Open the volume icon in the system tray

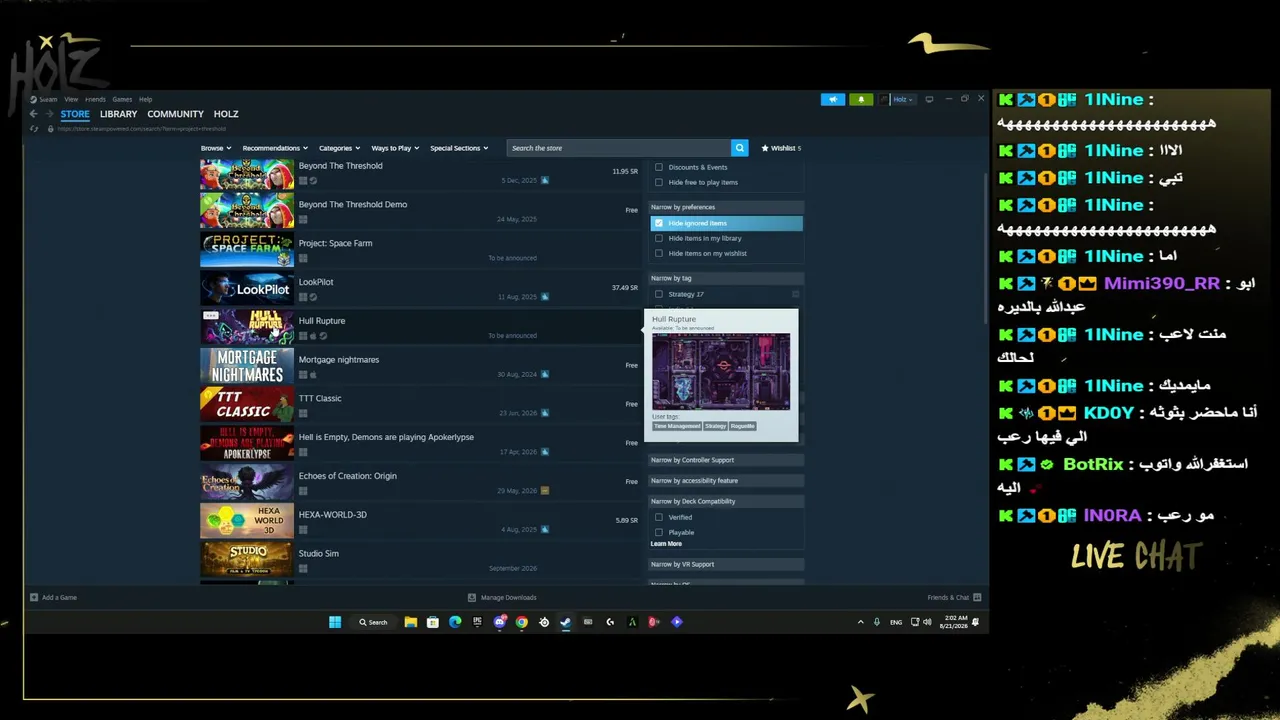(x=927, y=622)
